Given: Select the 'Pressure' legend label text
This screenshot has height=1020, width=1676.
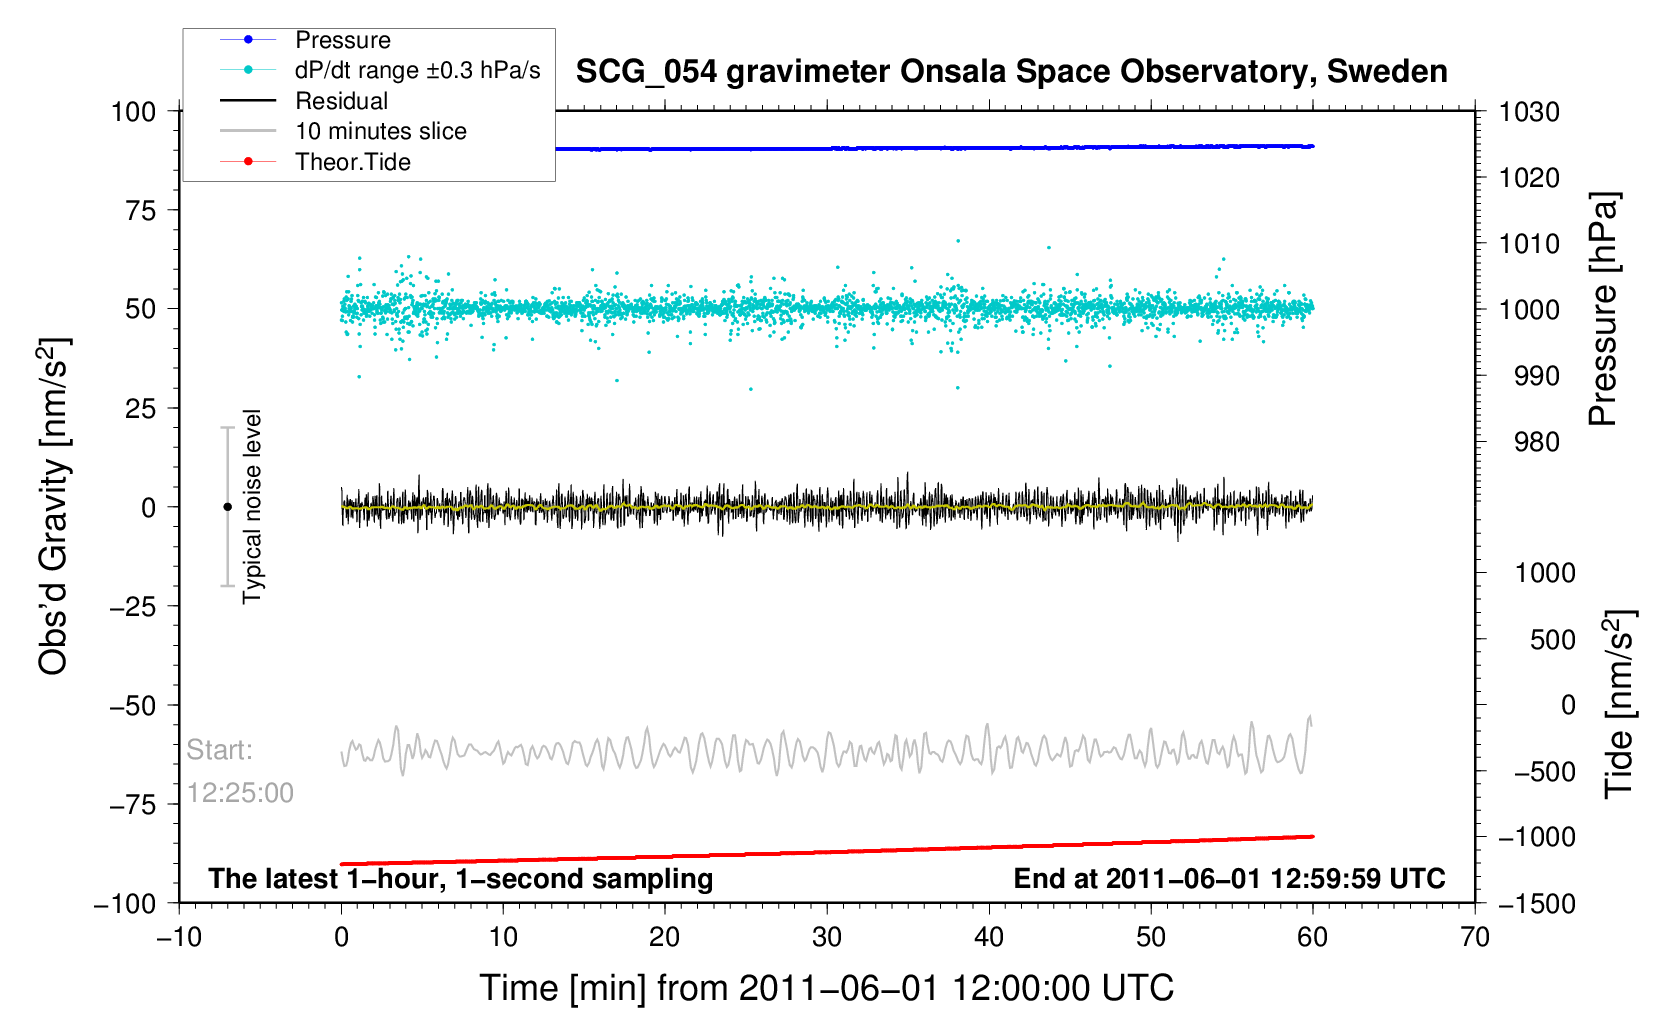Looking at the screenshot, I should pos(342,40).
